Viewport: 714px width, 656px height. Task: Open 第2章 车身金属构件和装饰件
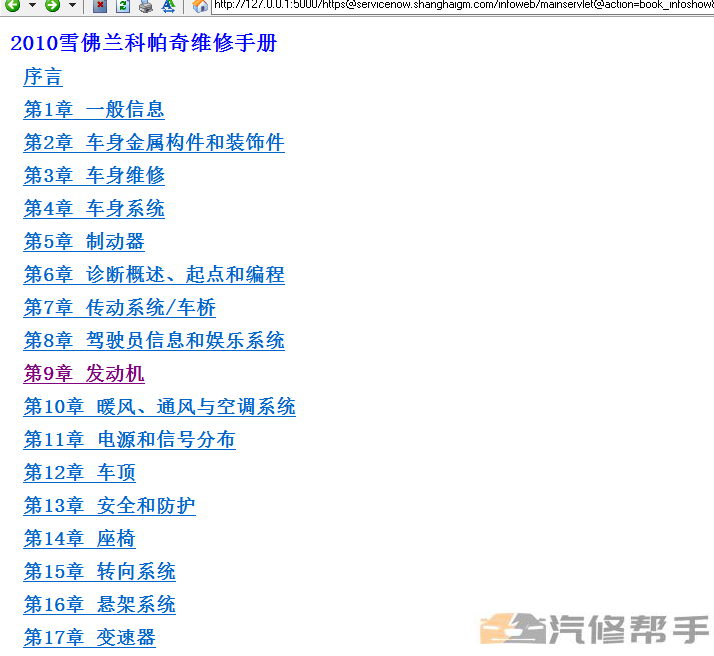pyautogui.click(x=154, y=142)
